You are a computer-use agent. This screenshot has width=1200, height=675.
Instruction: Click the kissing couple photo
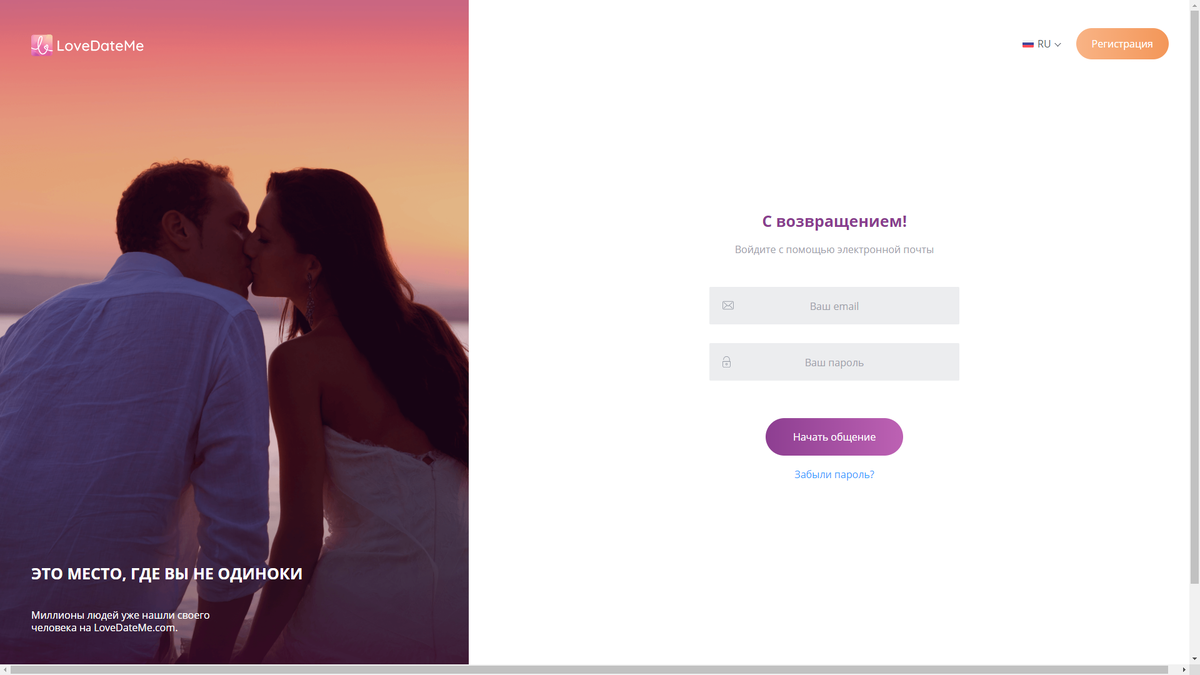pyautogui.click(x=234, y=332)
